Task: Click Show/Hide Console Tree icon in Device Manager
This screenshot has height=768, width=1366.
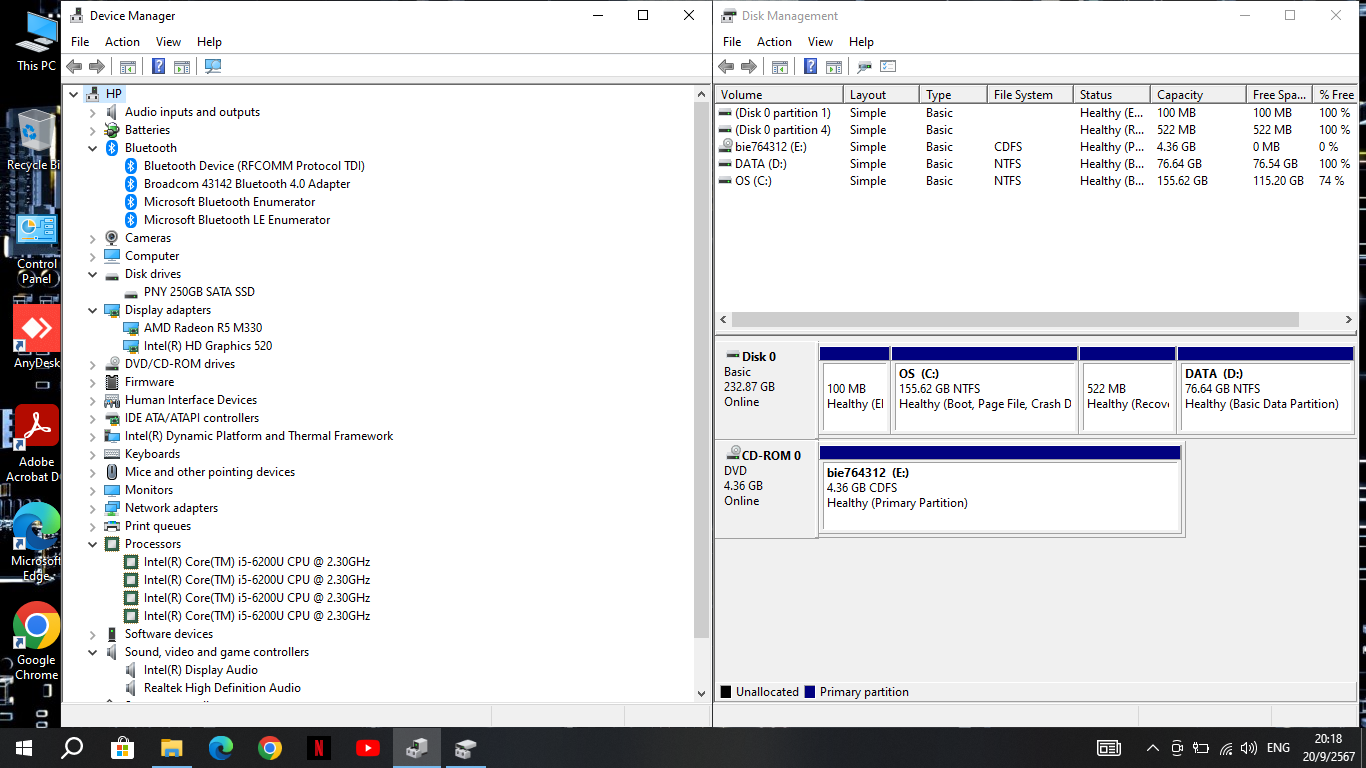Action: (x=128, y=67)
